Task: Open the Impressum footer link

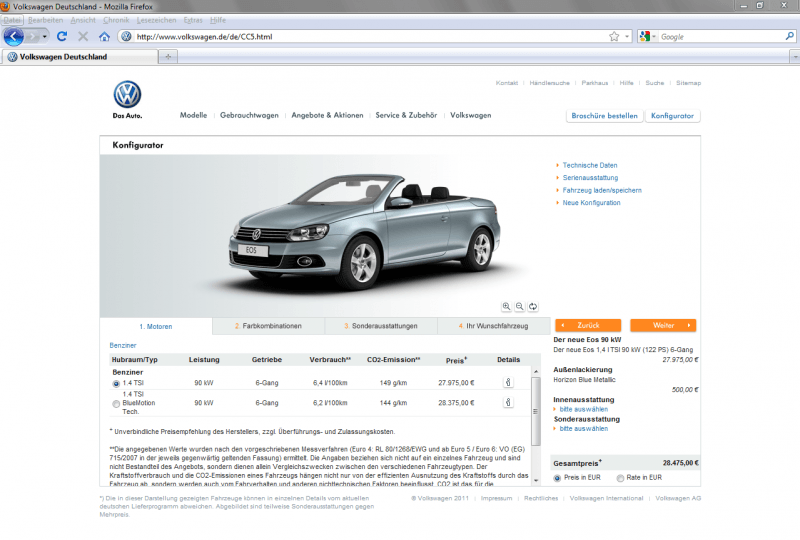Action: tap(496, 498)
